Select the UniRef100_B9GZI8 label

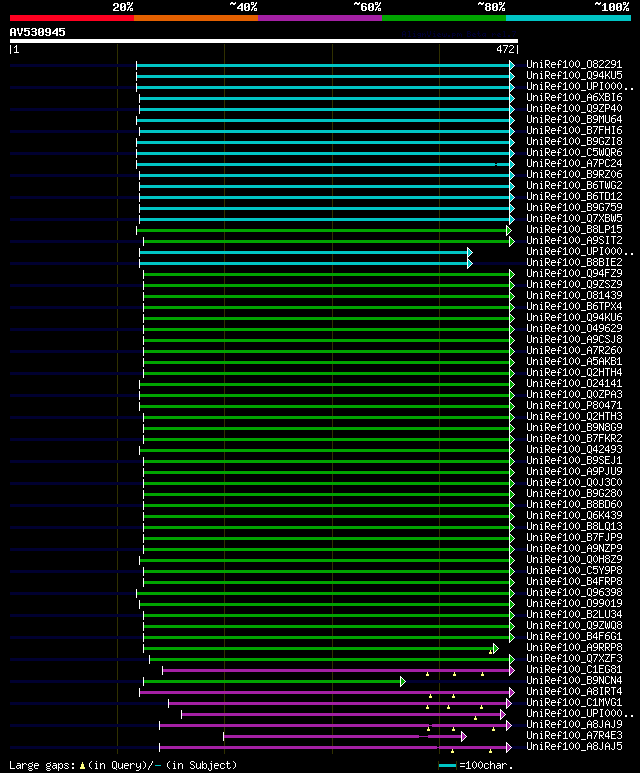574,141
